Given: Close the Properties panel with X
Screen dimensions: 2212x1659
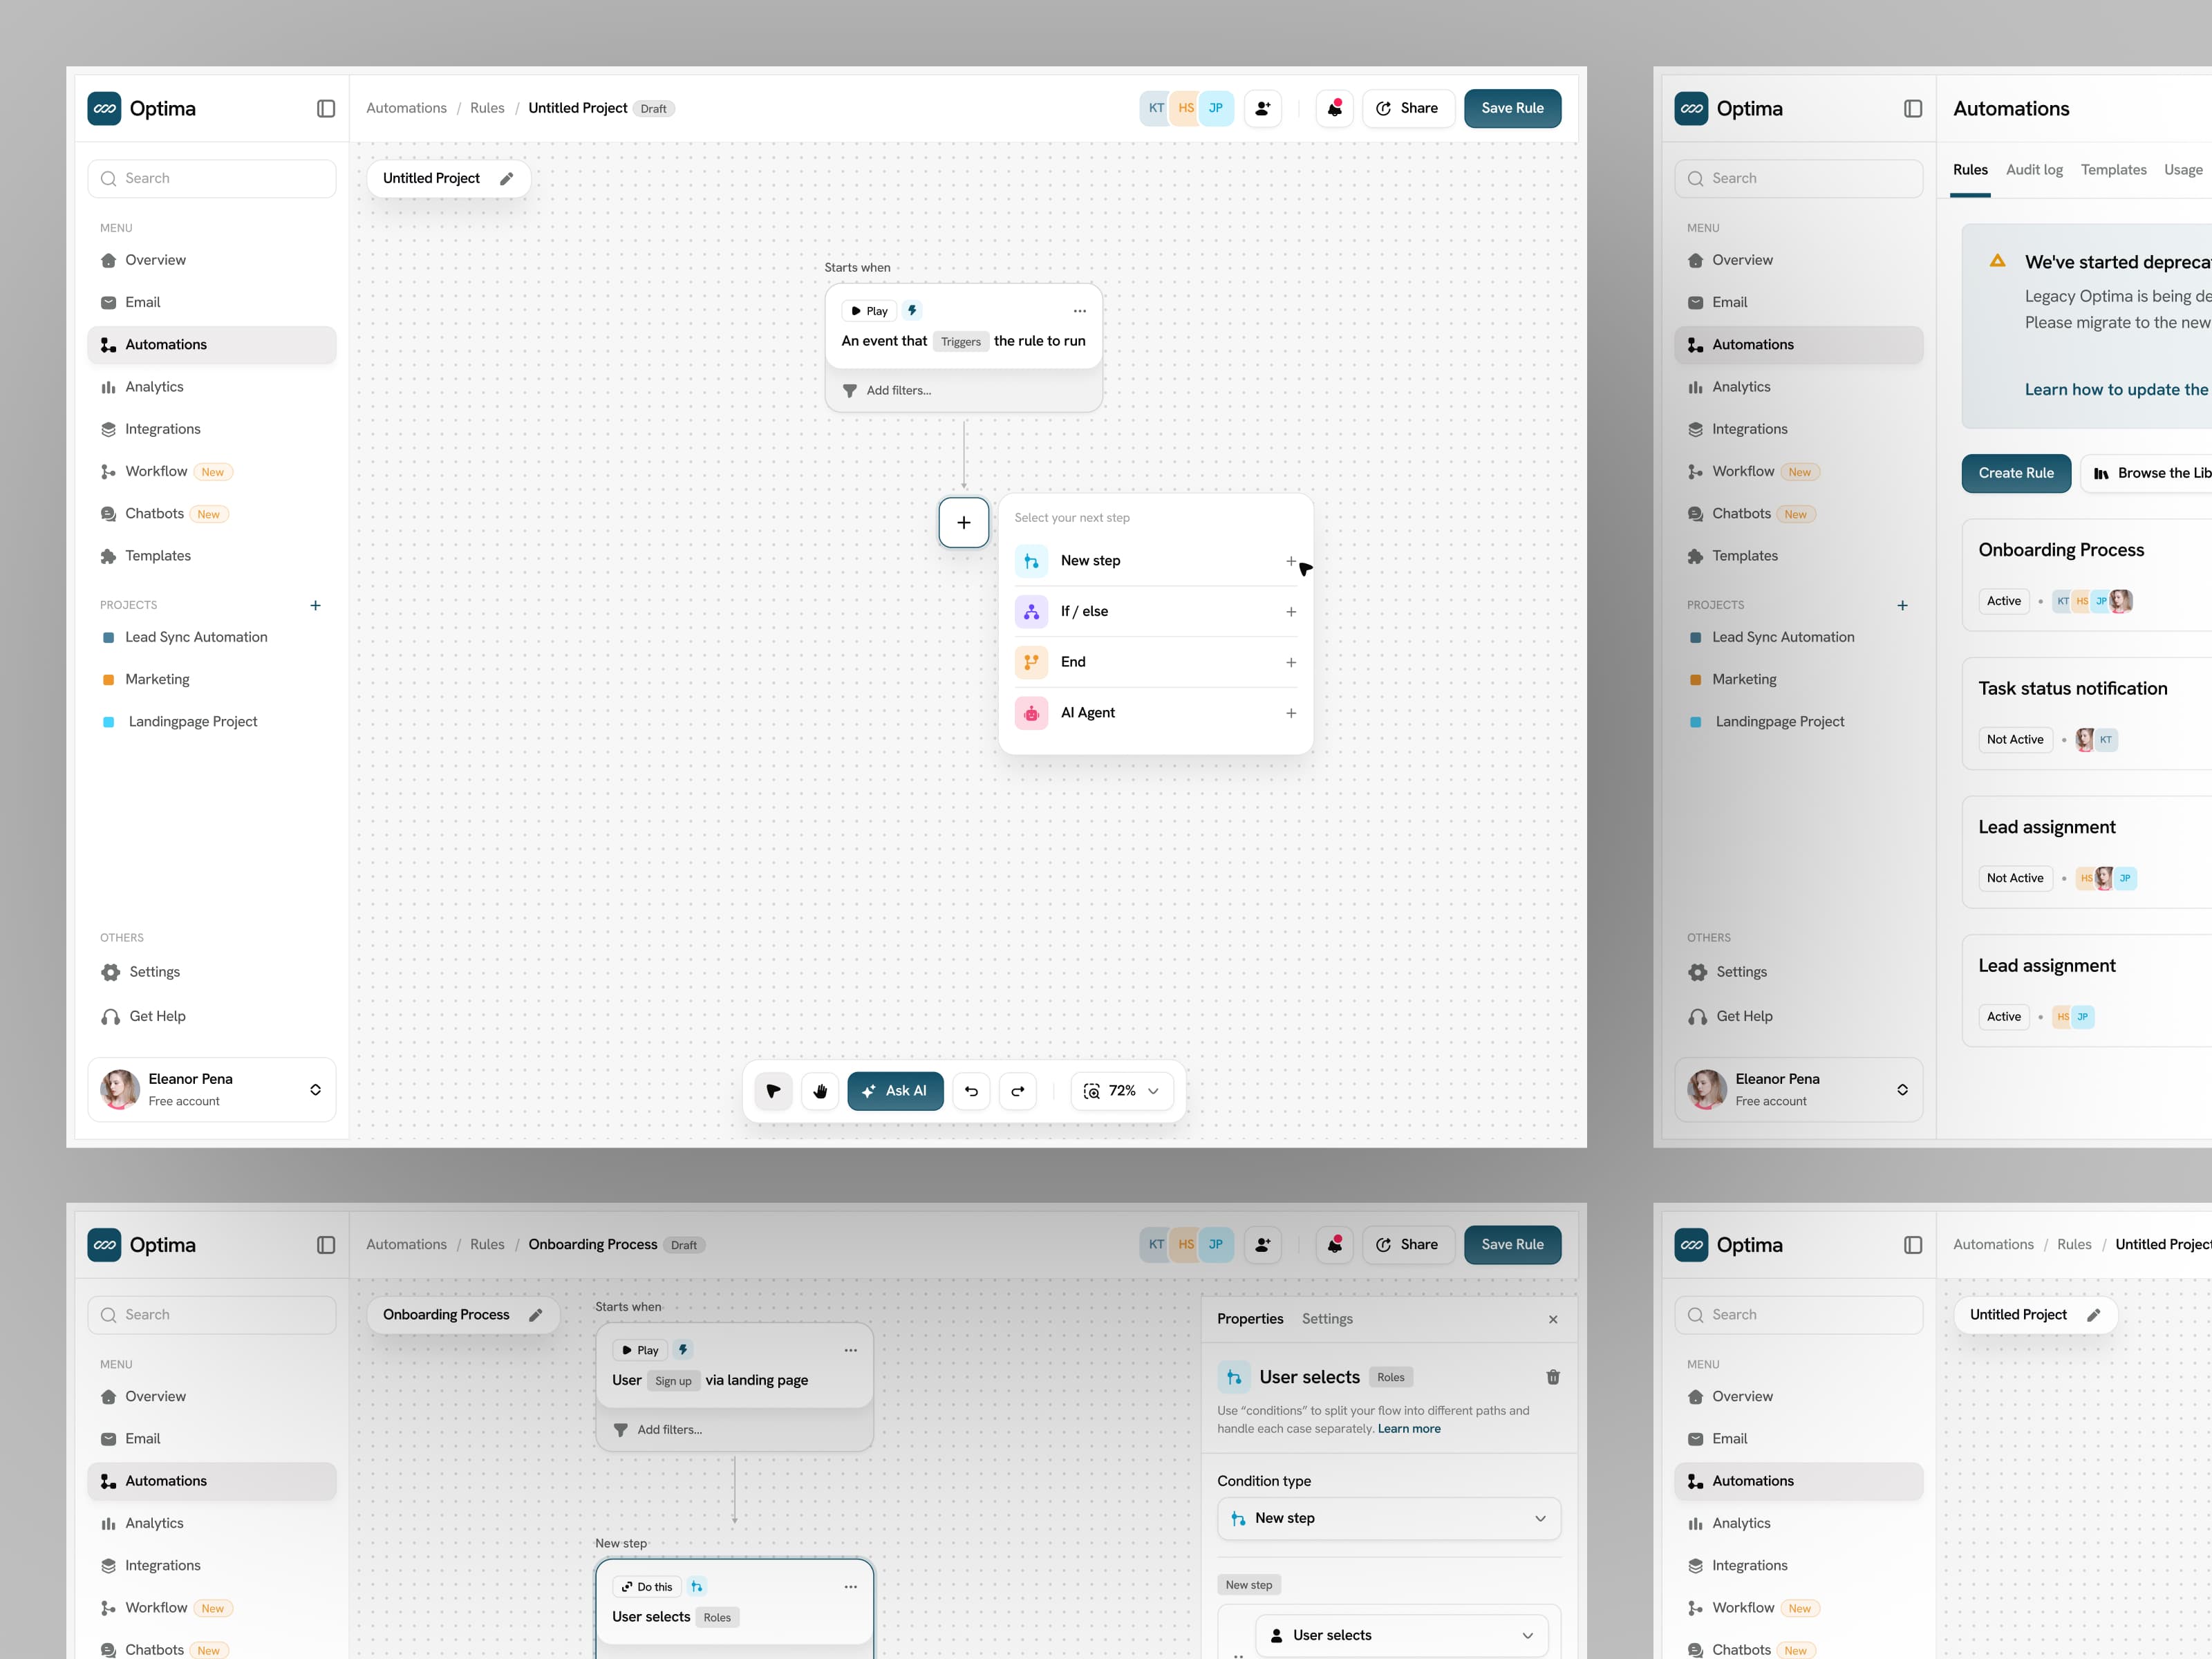Looking at the screenshot, I should pyautogui.click(x=1553, y=1319).
